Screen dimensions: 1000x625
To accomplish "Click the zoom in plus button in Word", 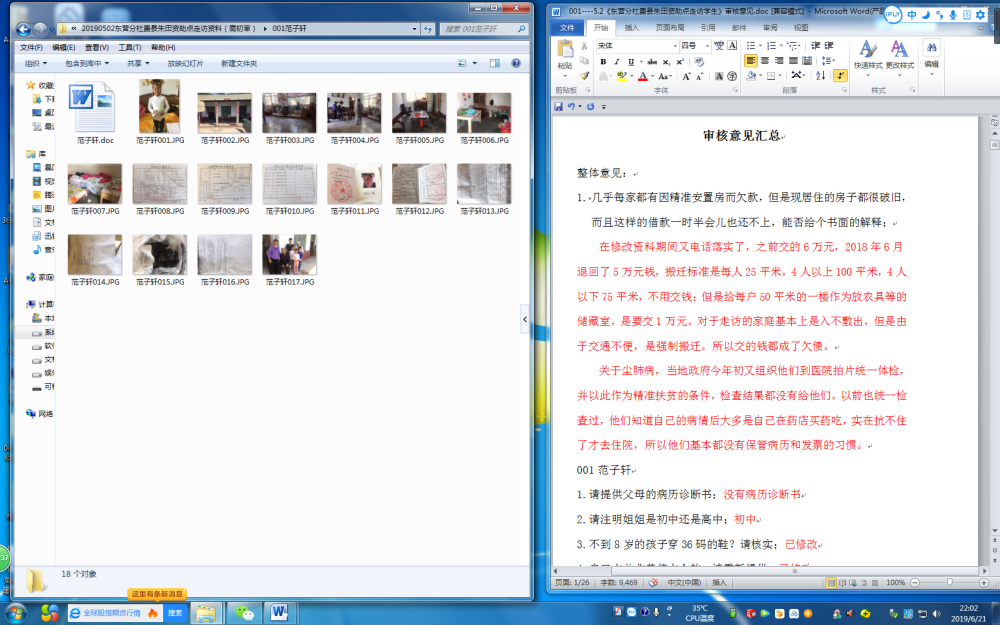I will point(983,582).
